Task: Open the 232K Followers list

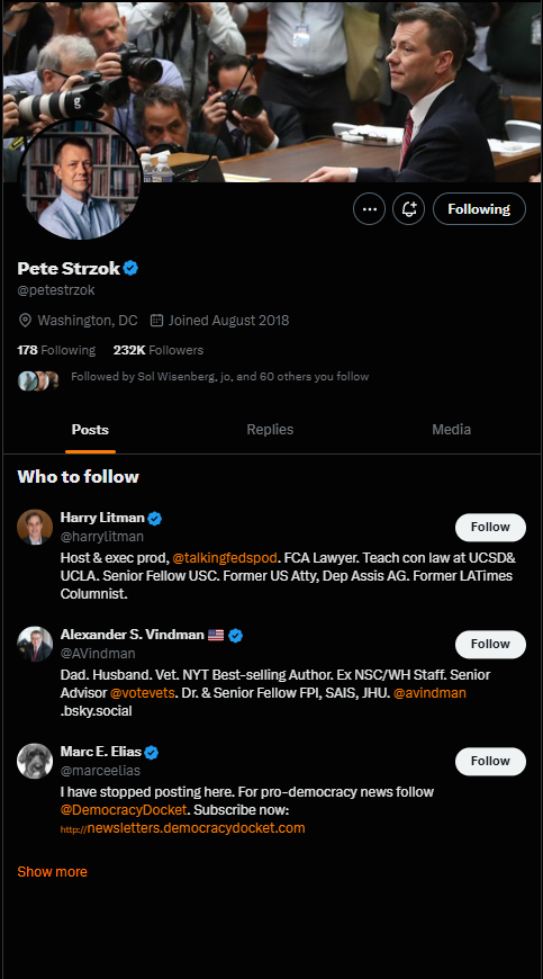Action: pos(159,350)
